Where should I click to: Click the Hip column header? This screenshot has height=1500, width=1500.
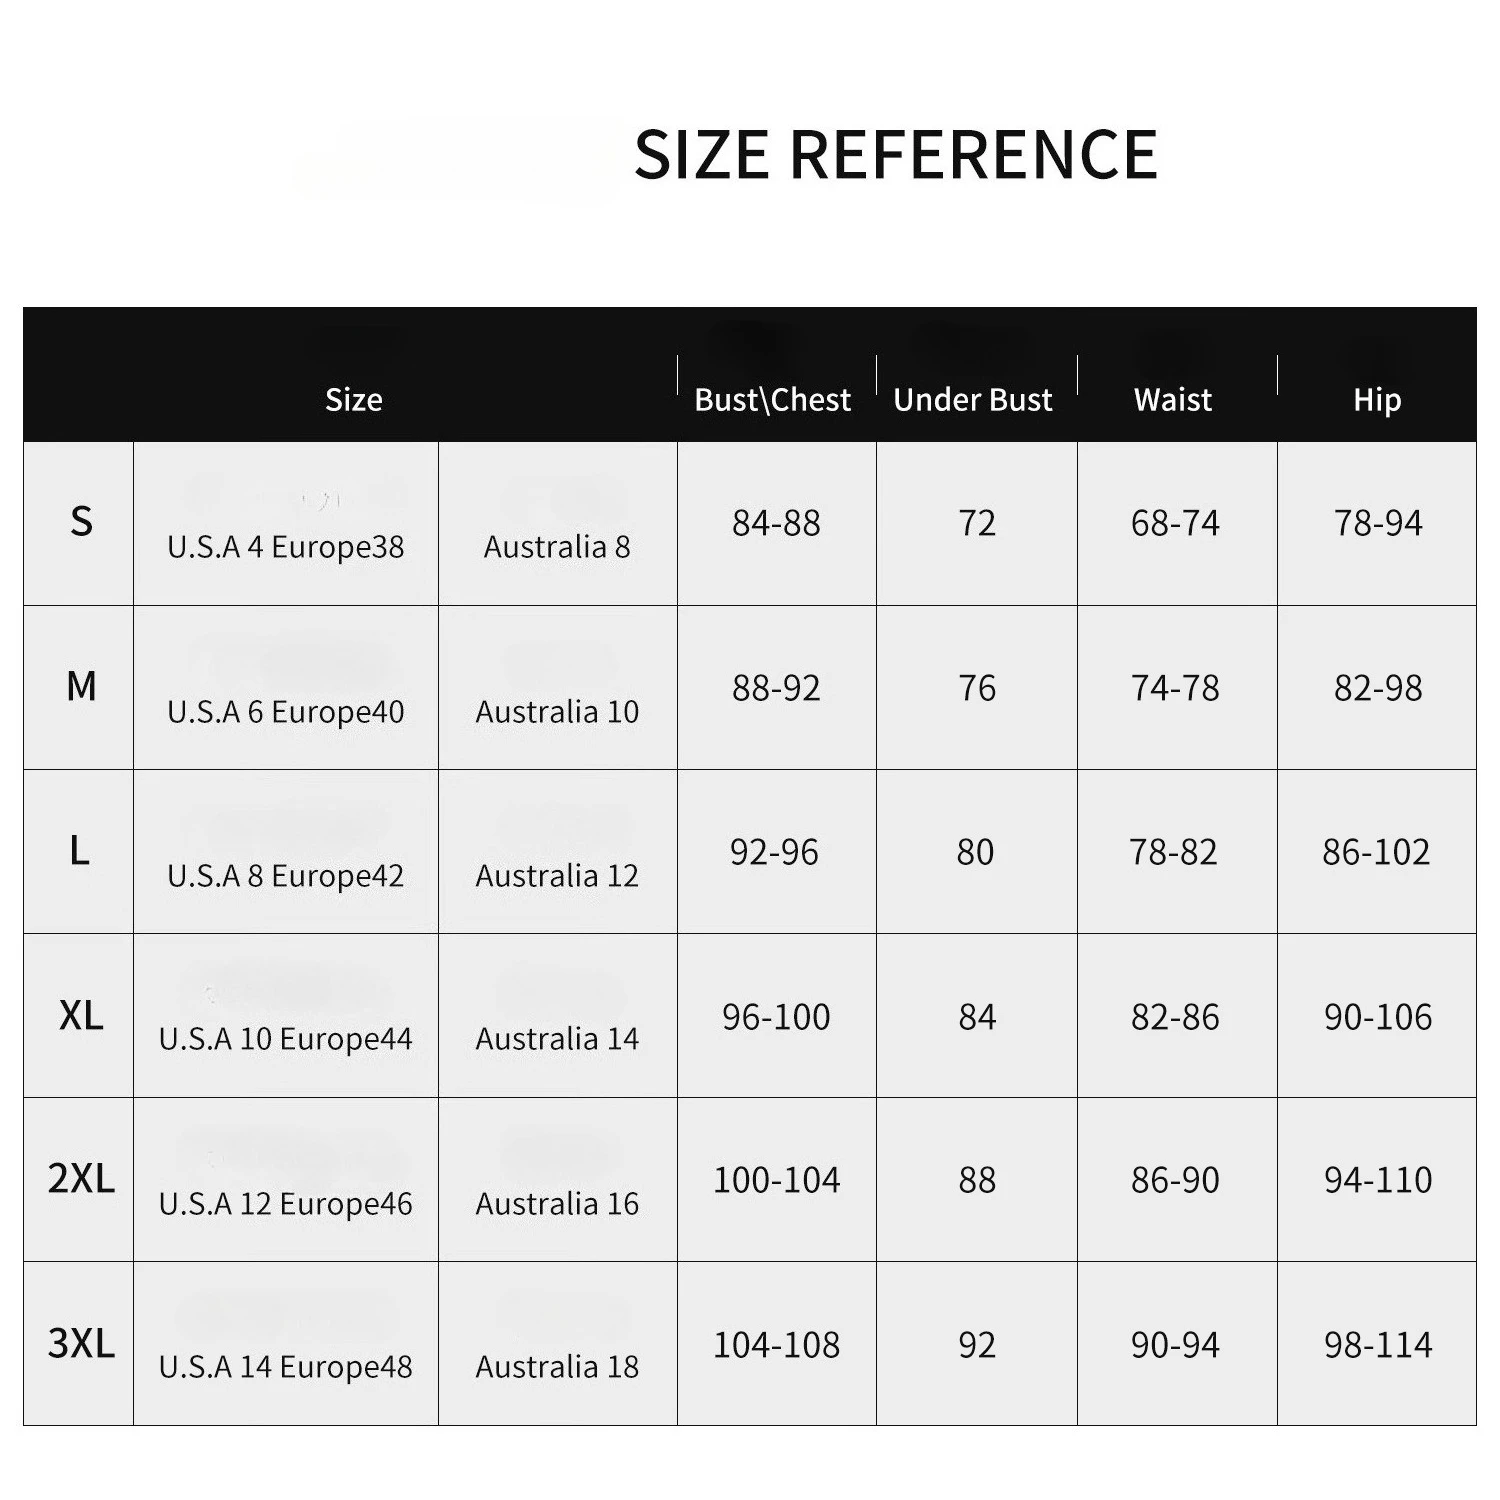point(1377,400)
